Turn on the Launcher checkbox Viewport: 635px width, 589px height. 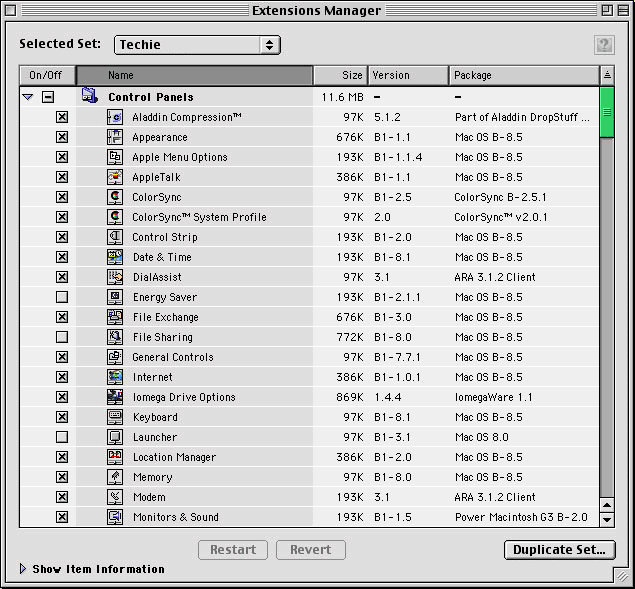click(x=62, y=437)
